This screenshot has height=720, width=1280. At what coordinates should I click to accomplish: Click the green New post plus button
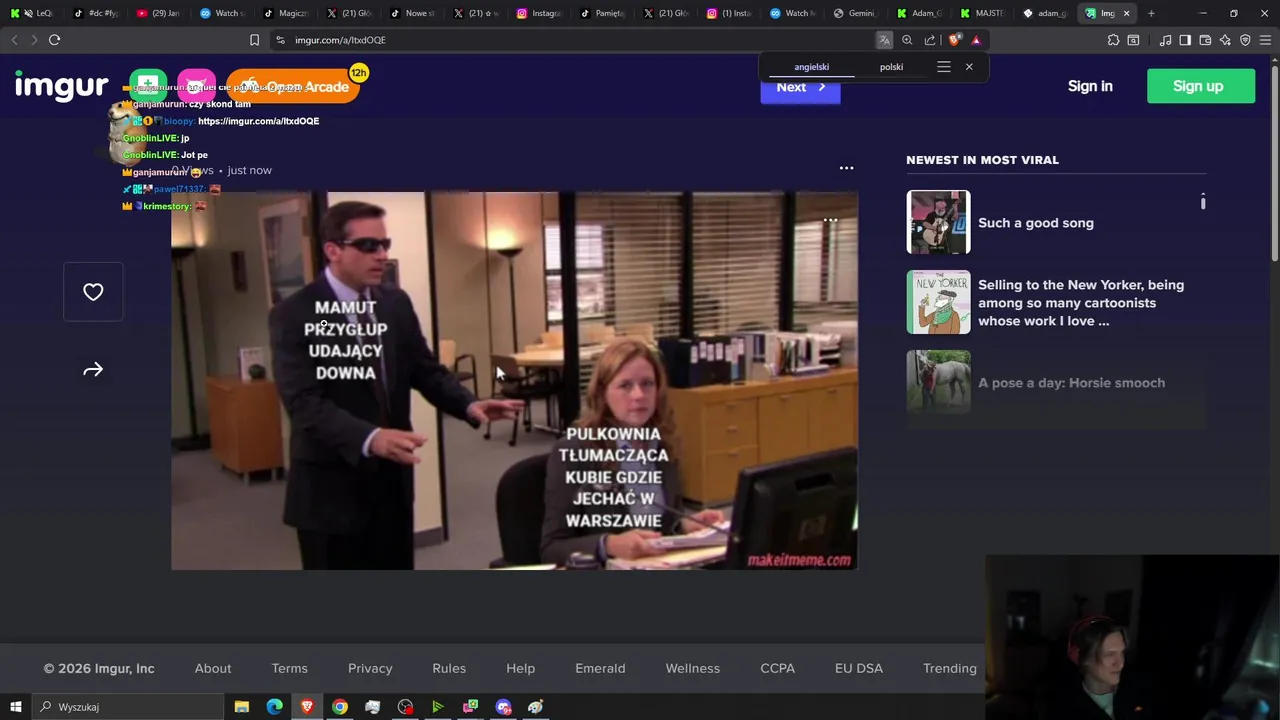(x=148, y=86)
